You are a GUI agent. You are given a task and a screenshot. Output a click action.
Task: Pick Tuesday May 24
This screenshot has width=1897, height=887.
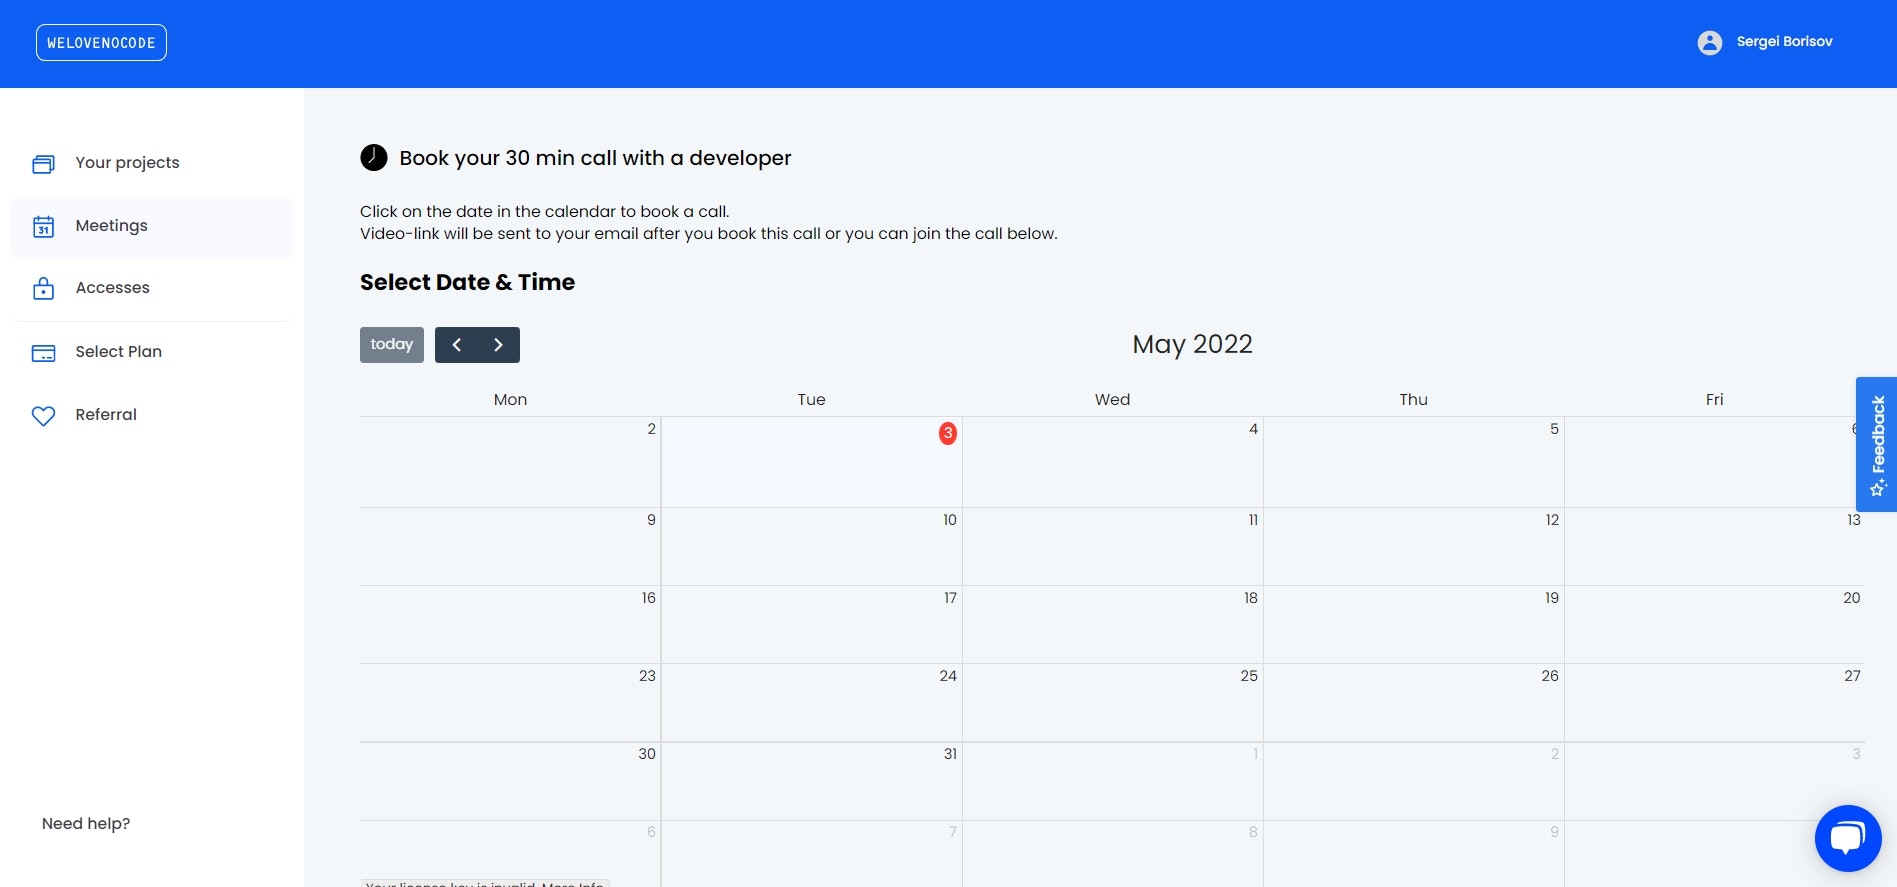(812, 703)
